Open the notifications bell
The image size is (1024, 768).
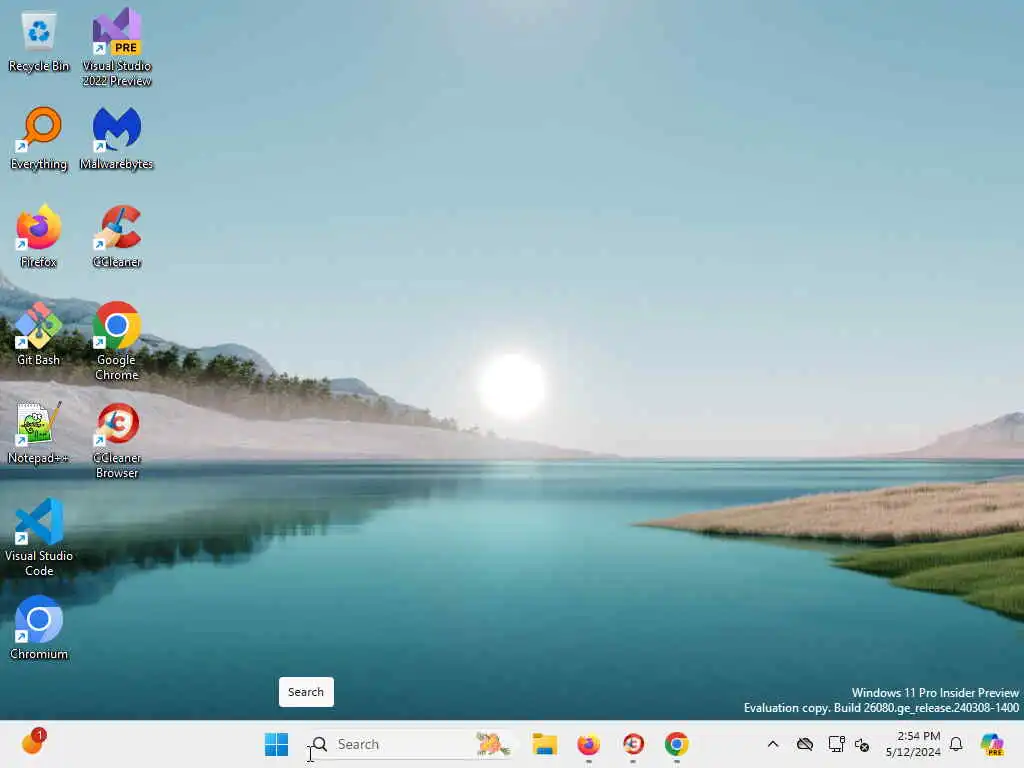[956, 744]
